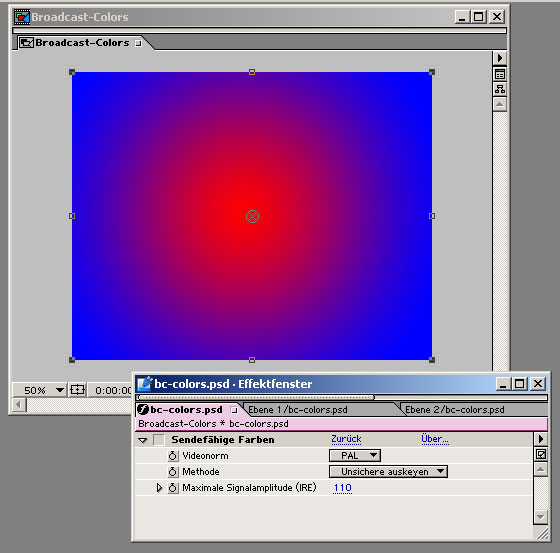
Task: Toggle the title-action safe icon
Action: tap(78, 390)
